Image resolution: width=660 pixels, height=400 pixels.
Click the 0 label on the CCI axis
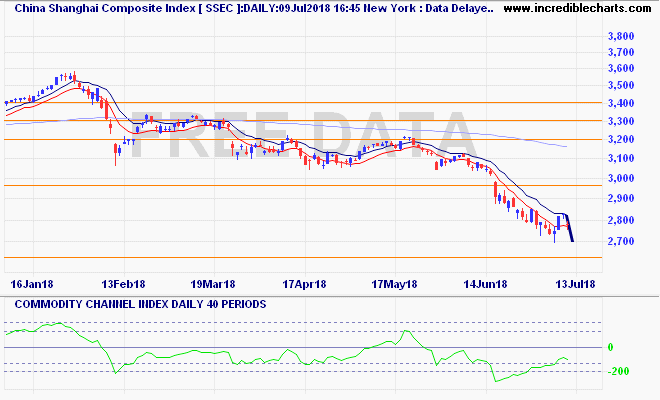click(x=610, y=347)
